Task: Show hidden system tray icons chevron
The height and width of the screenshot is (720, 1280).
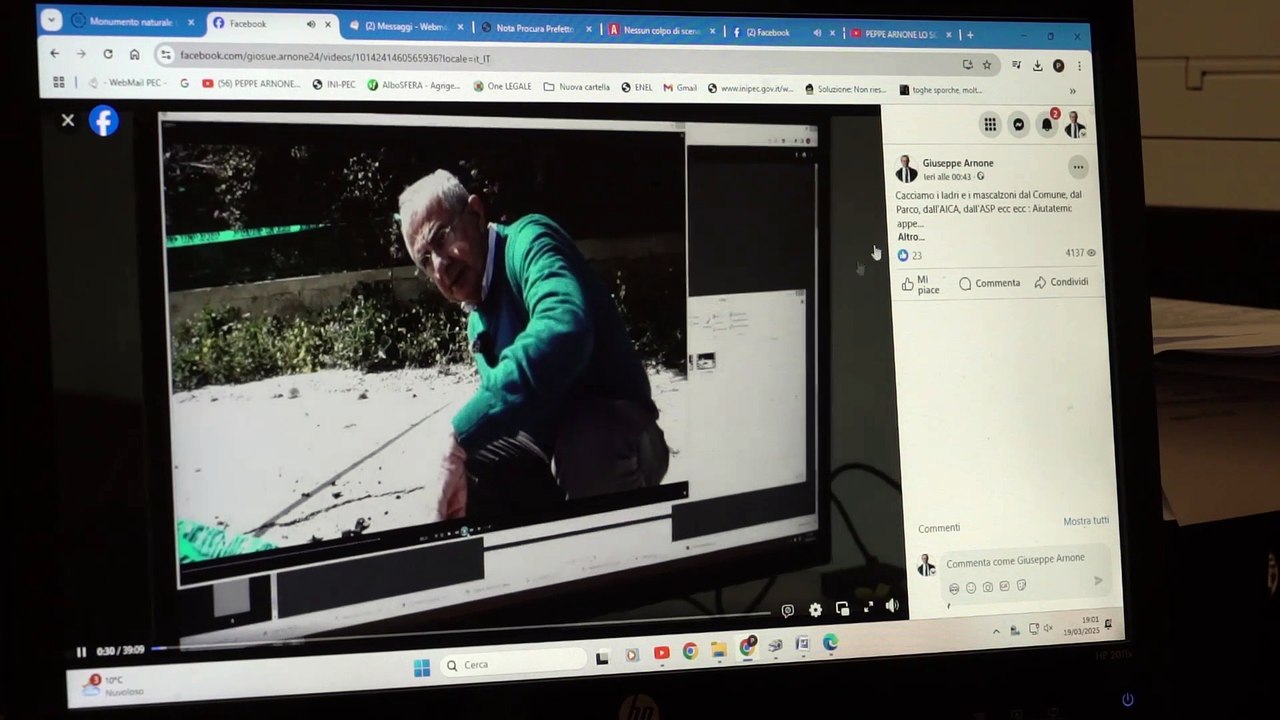Action: pos(995,631)
